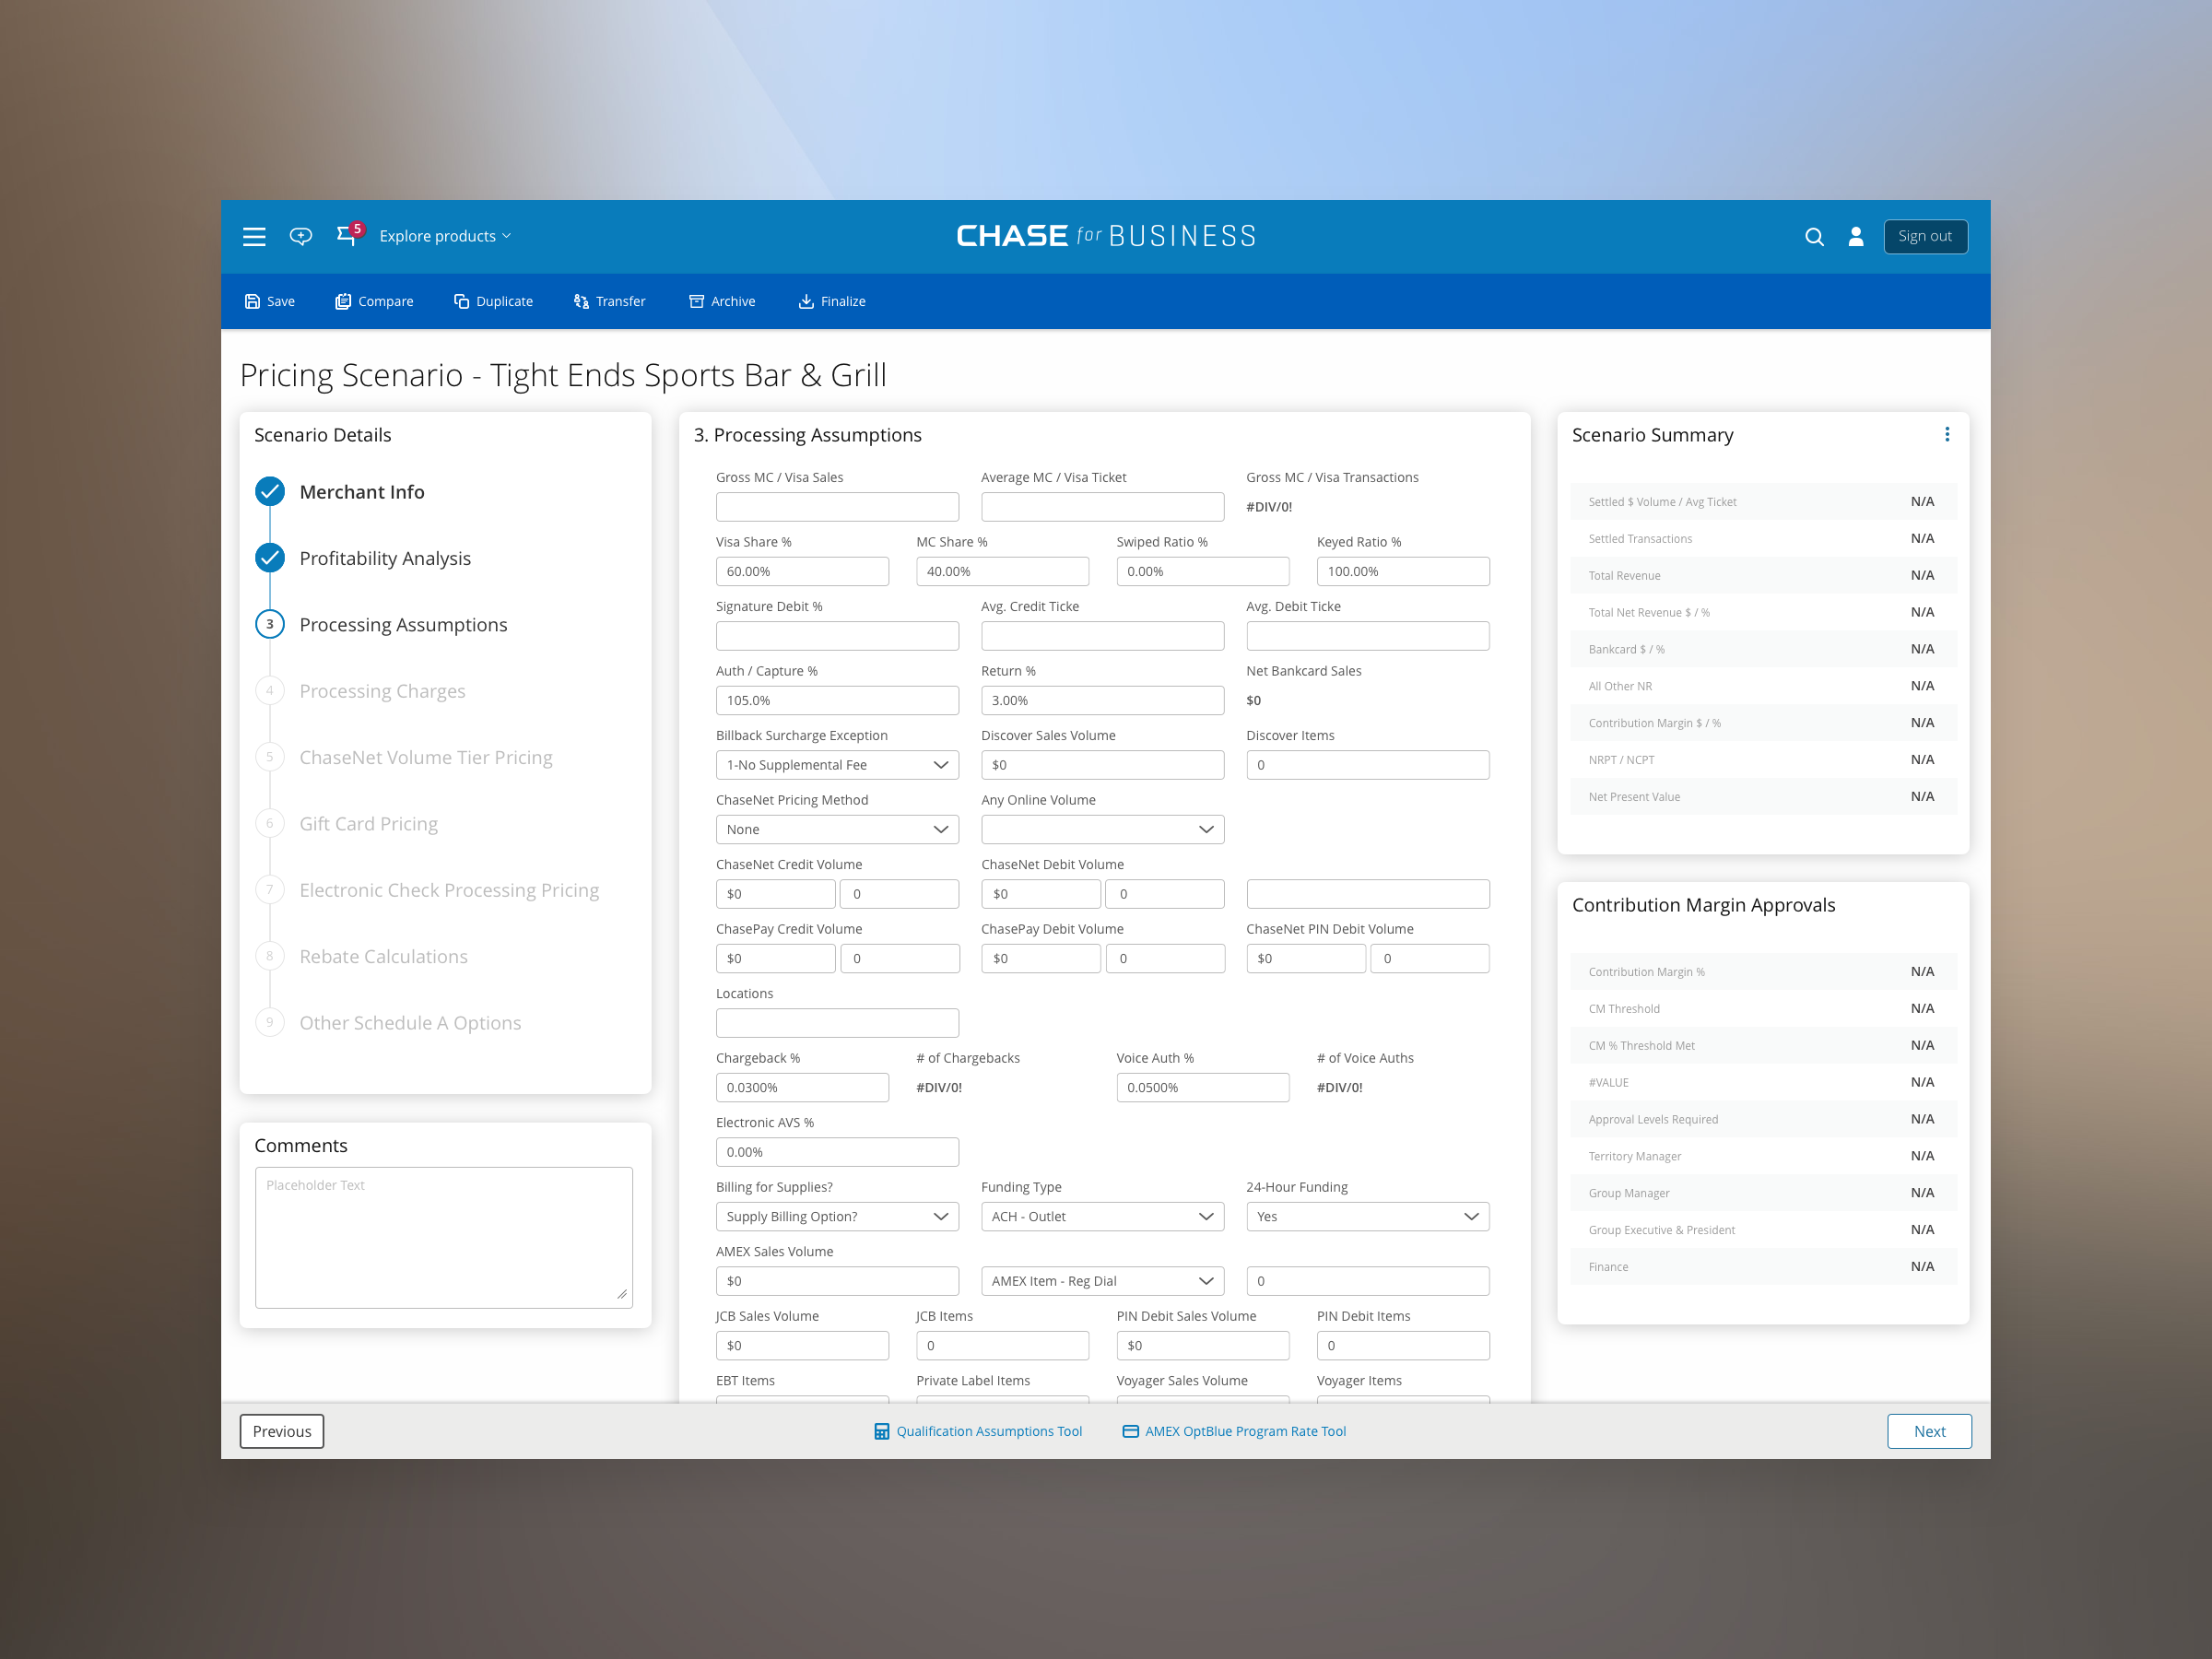Click the JCB Items field
This screenshot has width=2212, height=1659.
coord(1002,1345)
